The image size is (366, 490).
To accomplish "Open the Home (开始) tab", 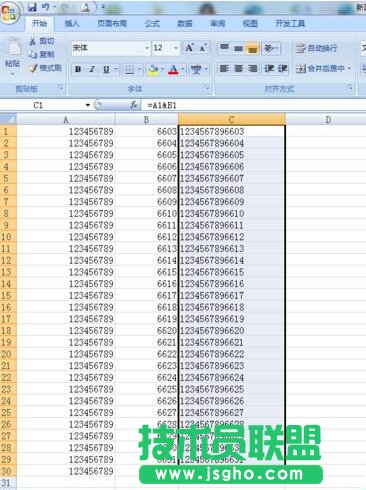I will (39, 24).
